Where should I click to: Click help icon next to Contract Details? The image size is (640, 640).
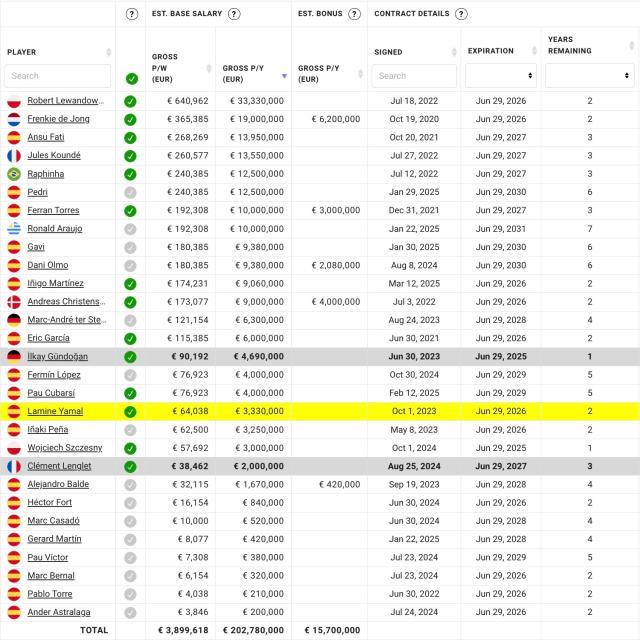pos(461,14)
